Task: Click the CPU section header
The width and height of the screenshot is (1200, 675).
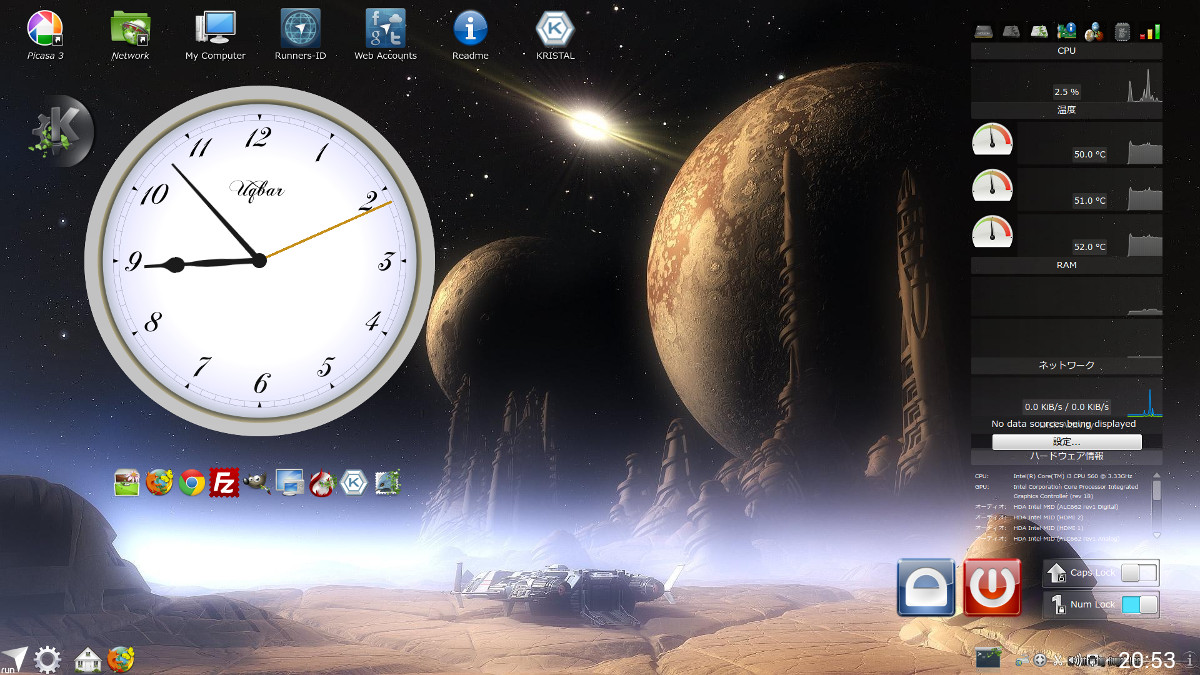Action: point(1066,50)
